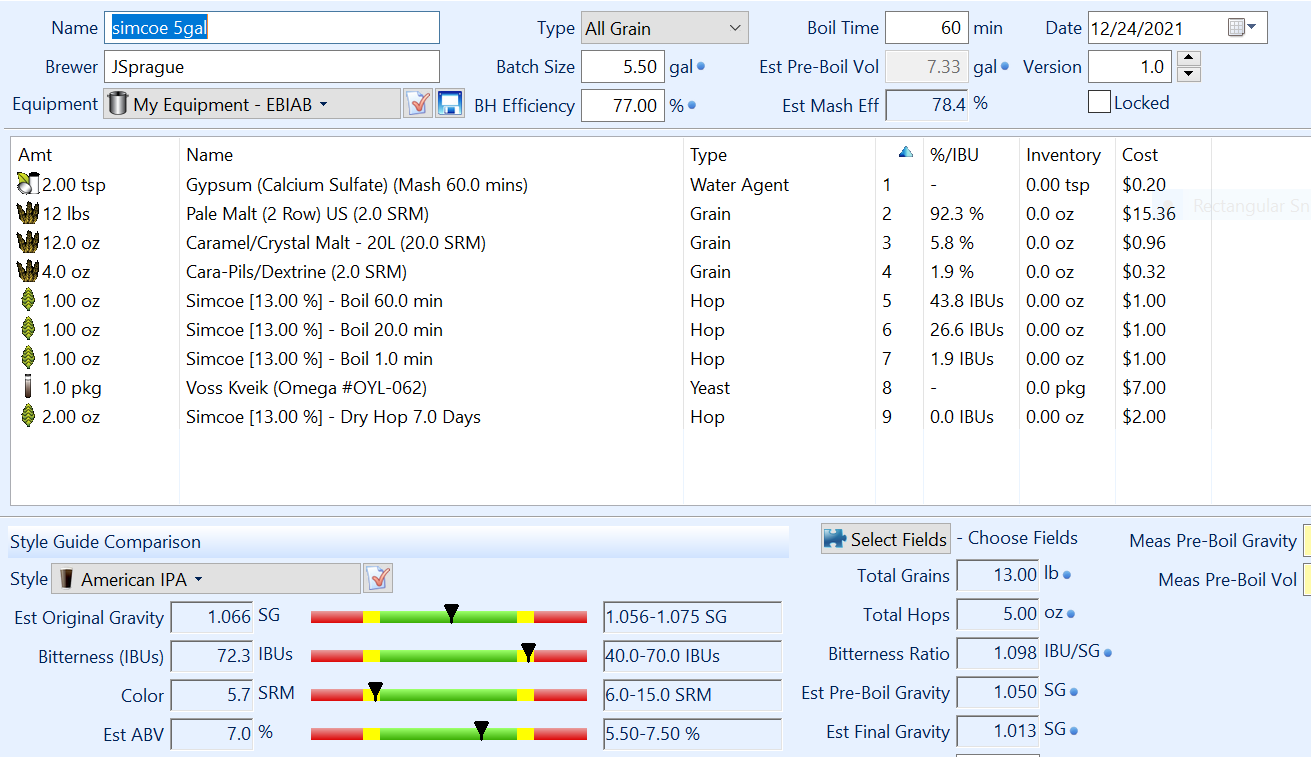Click the hop icon for Simcoe Boil 60.0 min
This screenshot has height=757, width=1311.
click(28, 300)
